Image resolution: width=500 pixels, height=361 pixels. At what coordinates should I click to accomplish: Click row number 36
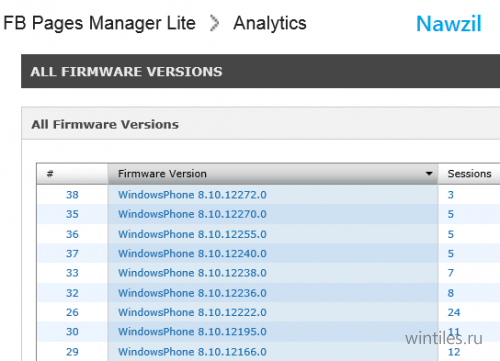coord(72,234)
